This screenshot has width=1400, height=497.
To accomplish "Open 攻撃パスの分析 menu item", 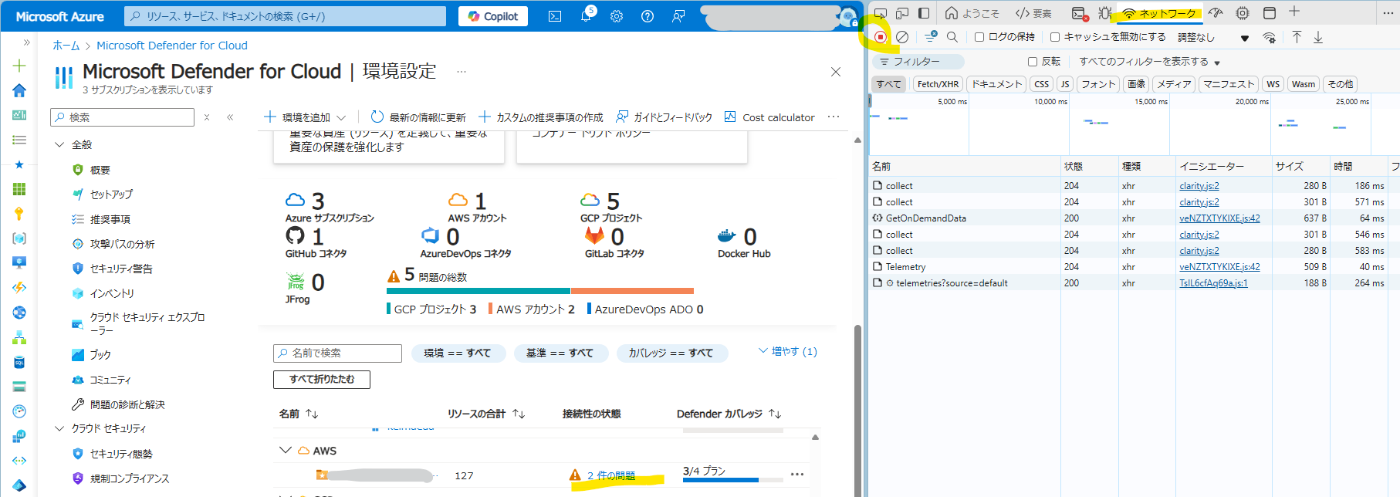I will click(x=113, y=244).
